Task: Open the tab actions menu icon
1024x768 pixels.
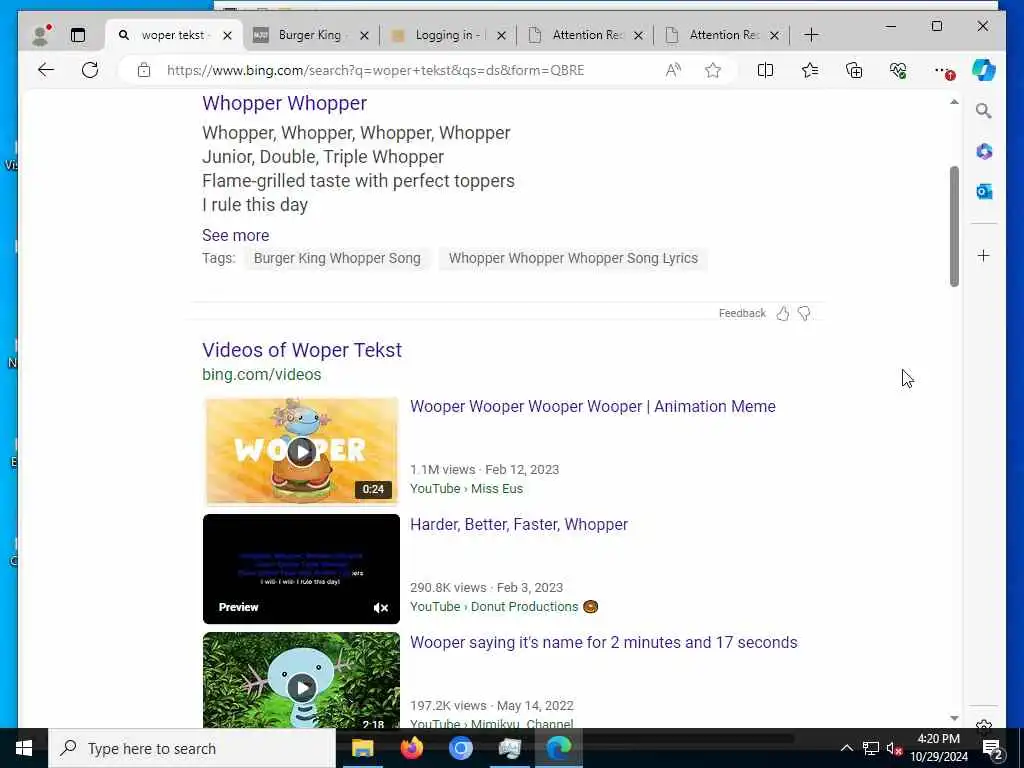Action: 78,35
